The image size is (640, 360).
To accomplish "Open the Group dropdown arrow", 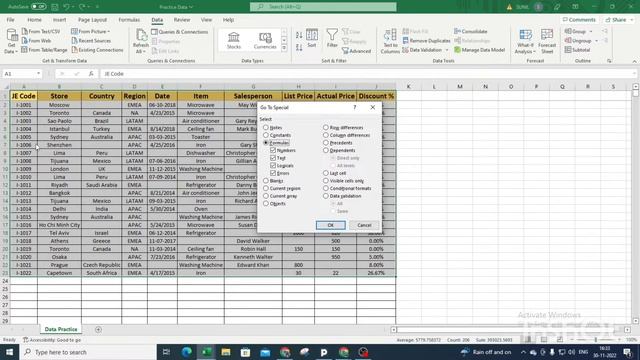I will [591, 31].
